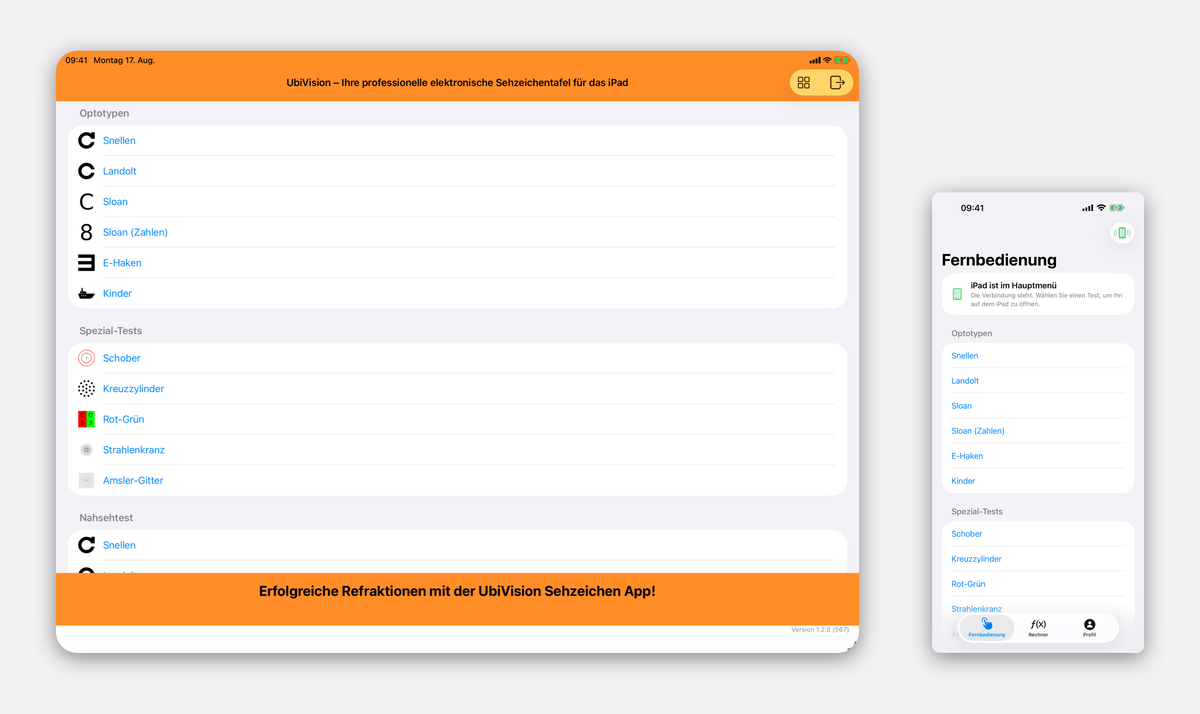This screenshot has height=714, width=1200.
Task: Tap the 'Spezial-Tests' header on iPhone
Action: (977, 511)
